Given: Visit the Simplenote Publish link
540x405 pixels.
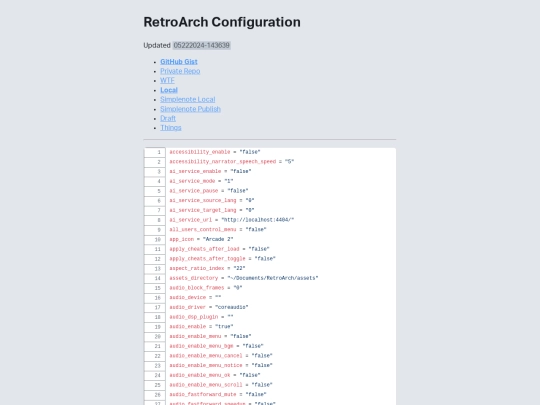Looking at the screenshot, I should click(x=190, y=109).
